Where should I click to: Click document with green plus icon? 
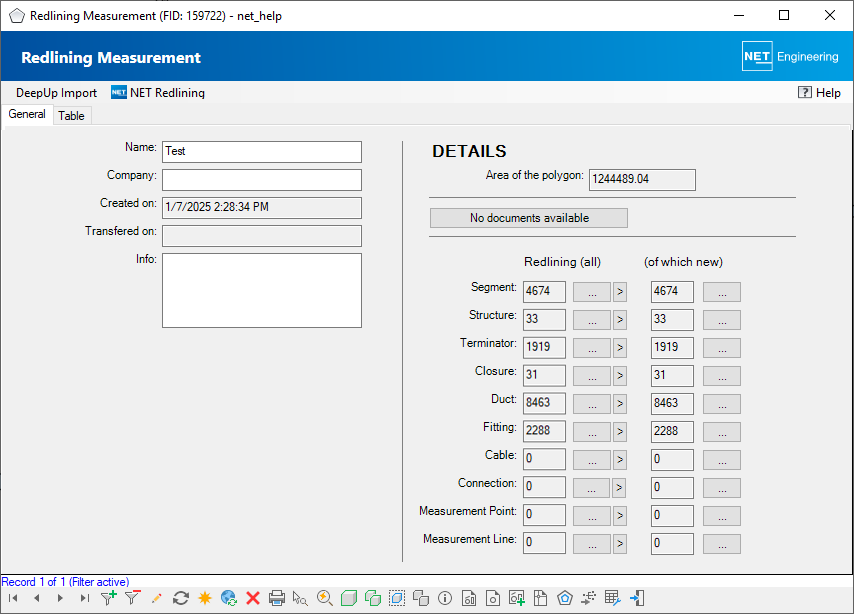tap(517, 598)
